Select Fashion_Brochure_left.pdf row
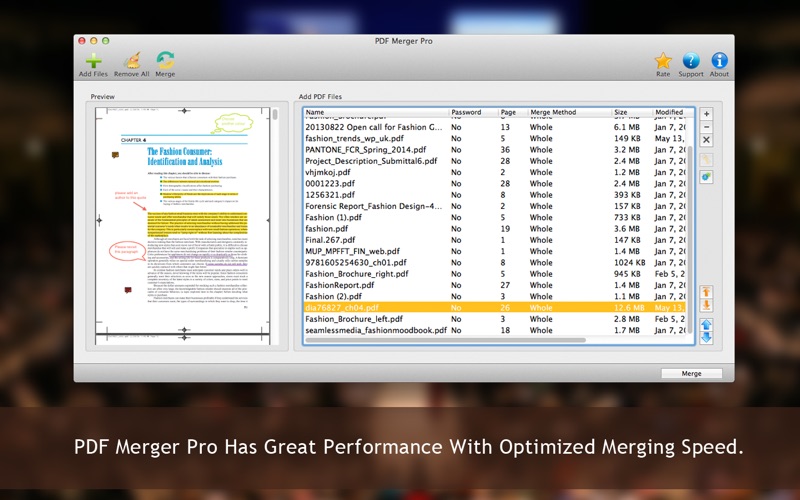This screenshot has height=500, width=800. (x=495, y=319)
